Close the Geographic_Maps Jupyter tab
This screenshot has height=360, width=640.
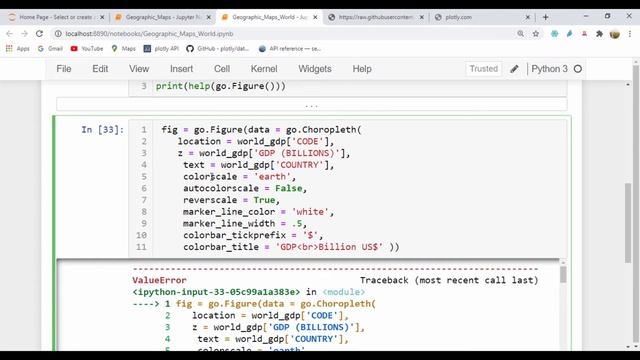[x=209, y=17]
